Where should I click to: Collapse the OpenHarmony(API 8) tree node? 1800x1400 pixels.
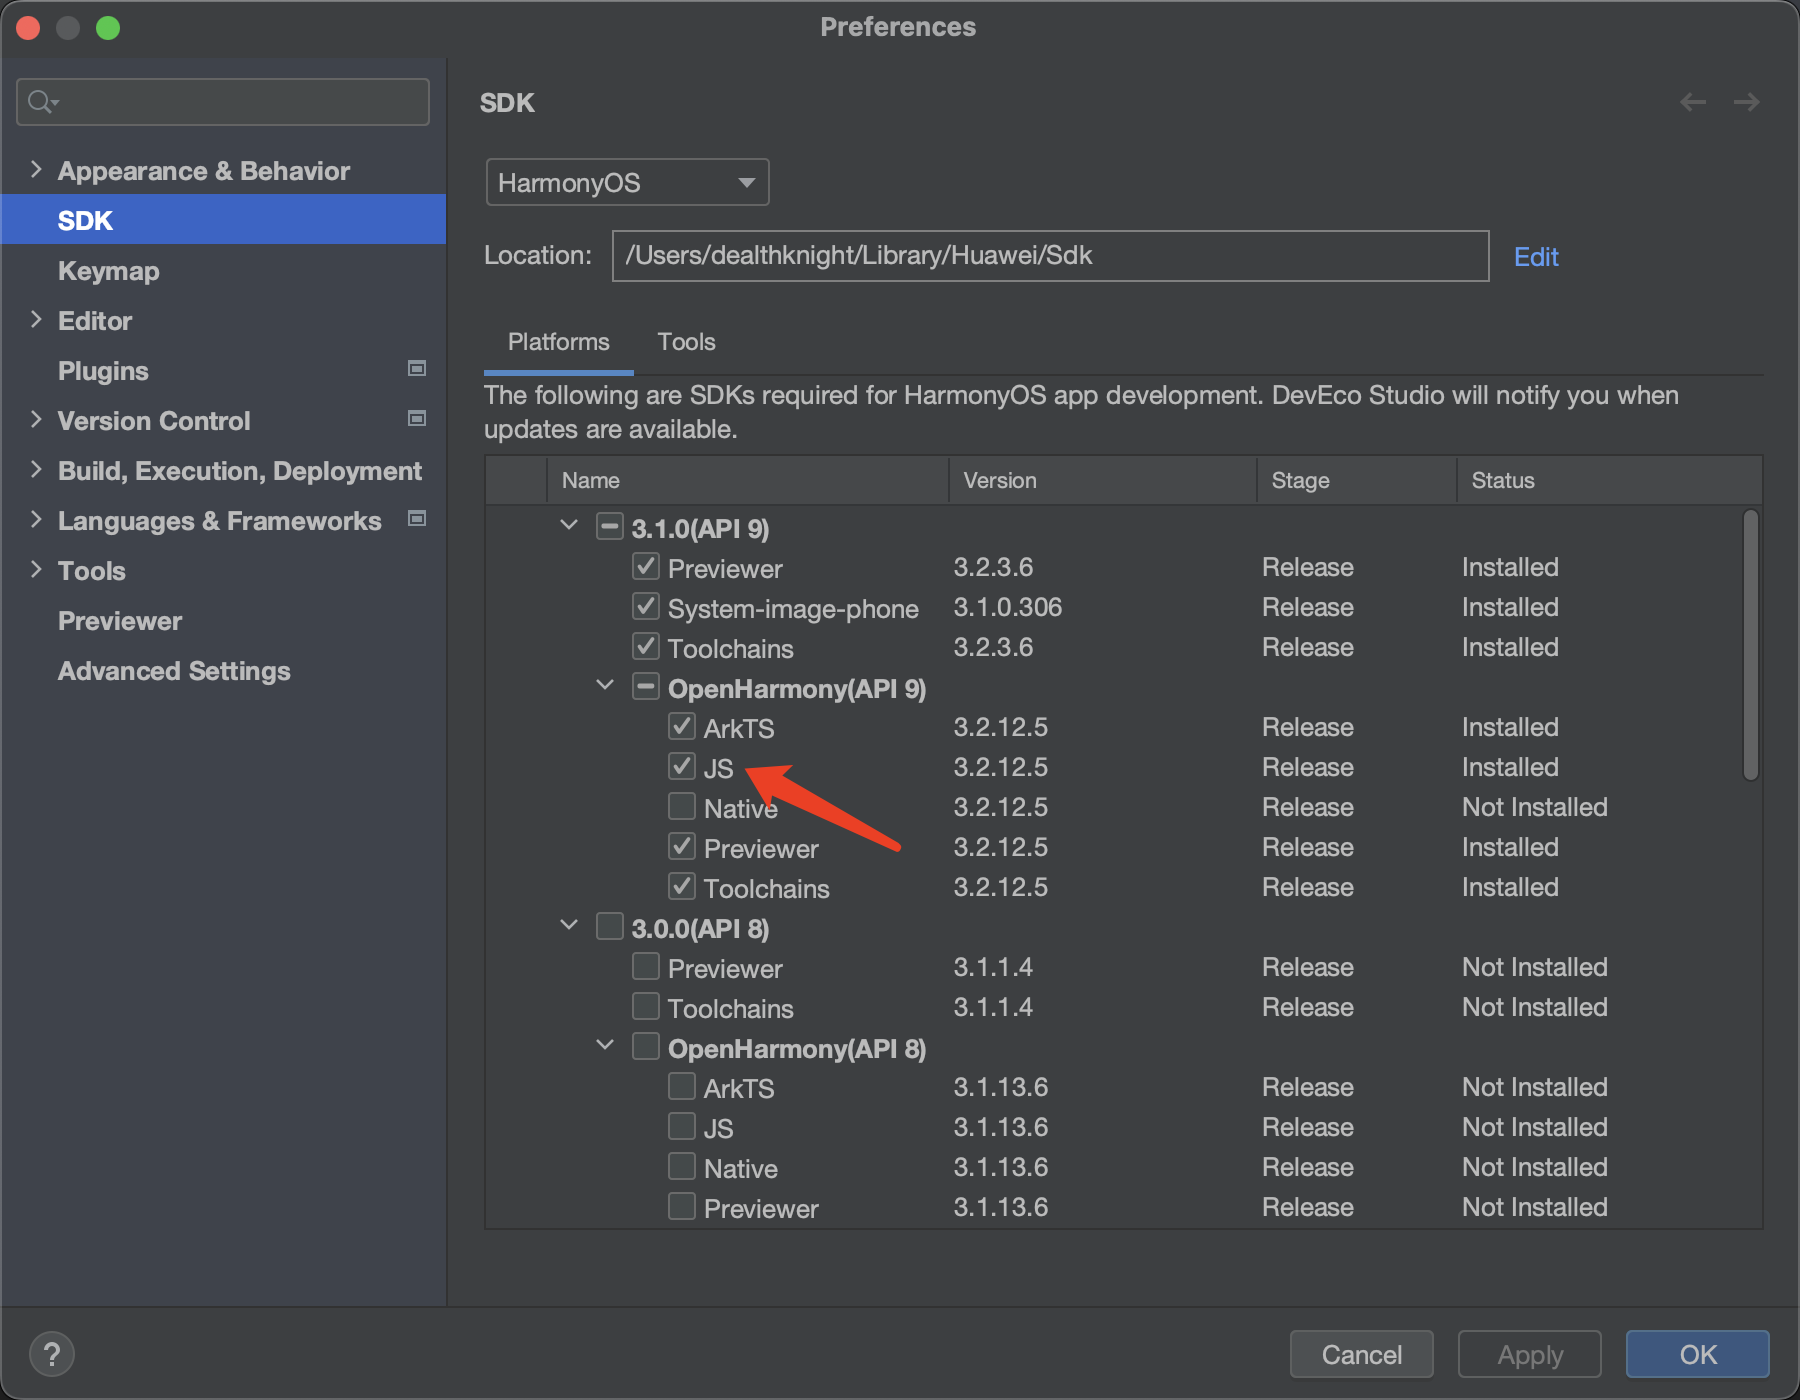(605, 1045)
